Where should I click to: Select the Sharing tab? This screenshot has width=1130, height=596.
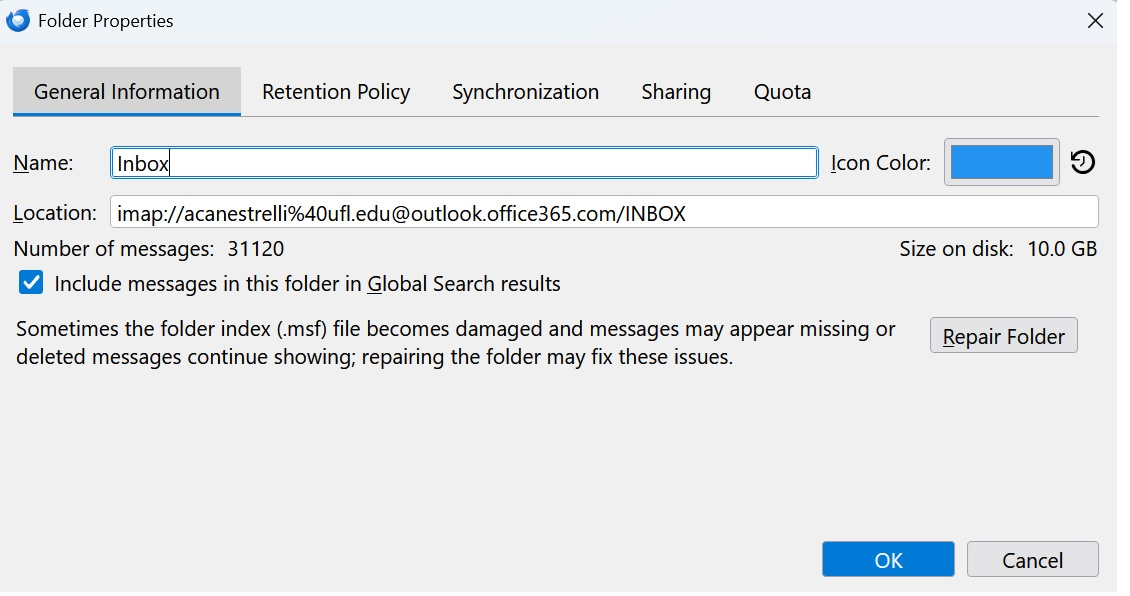coord(676,92)
